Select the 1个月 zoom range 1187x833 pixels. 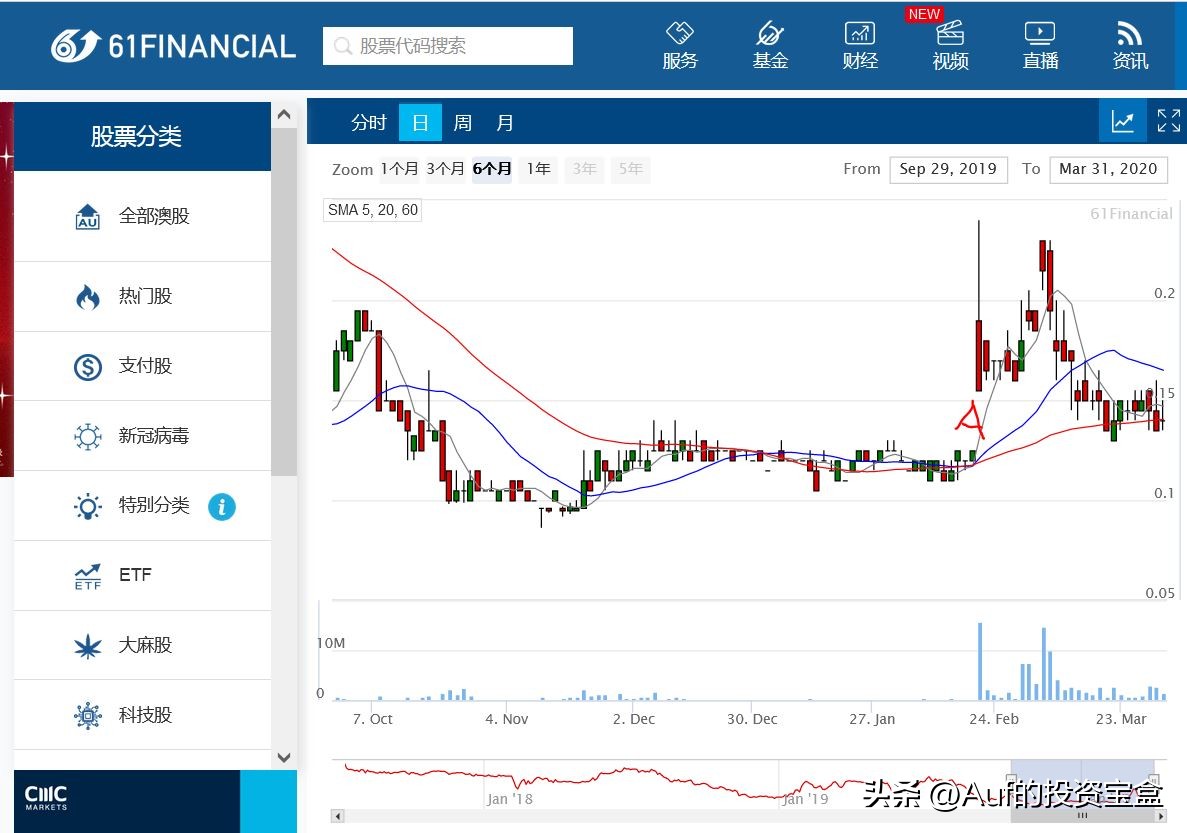pos(399,169)
